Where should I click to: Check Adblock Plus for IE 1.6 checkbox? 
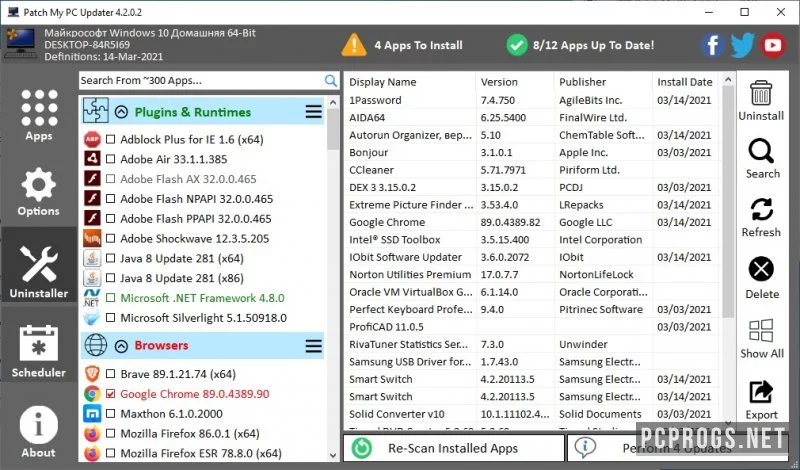tap(110, 139)
